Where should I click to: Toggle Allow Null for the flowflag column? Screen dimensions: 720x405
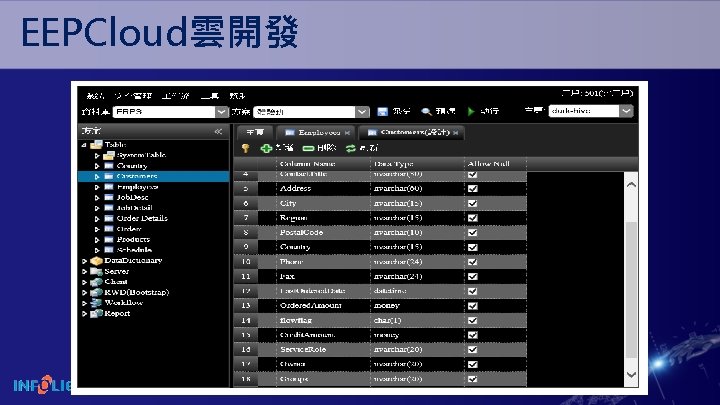point(472,321)
